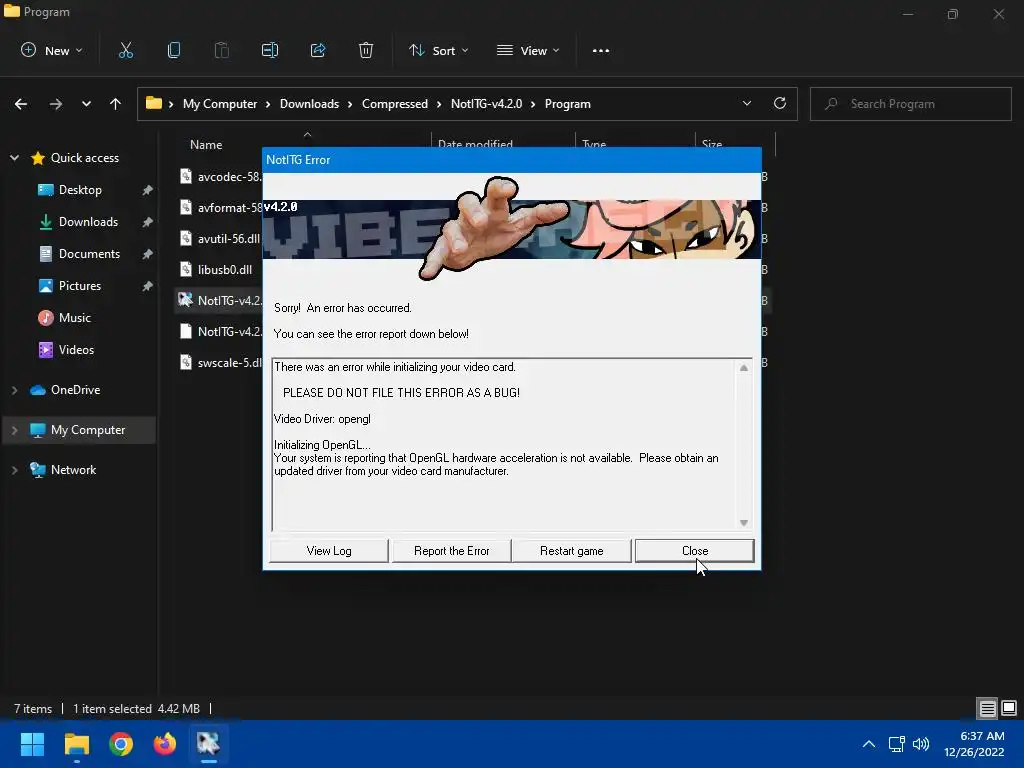The height and width of the screenshot is (768, 1024).
Task: Select the avutil-56.dll file
Action: pyautogui.click(x=228, y=238)
